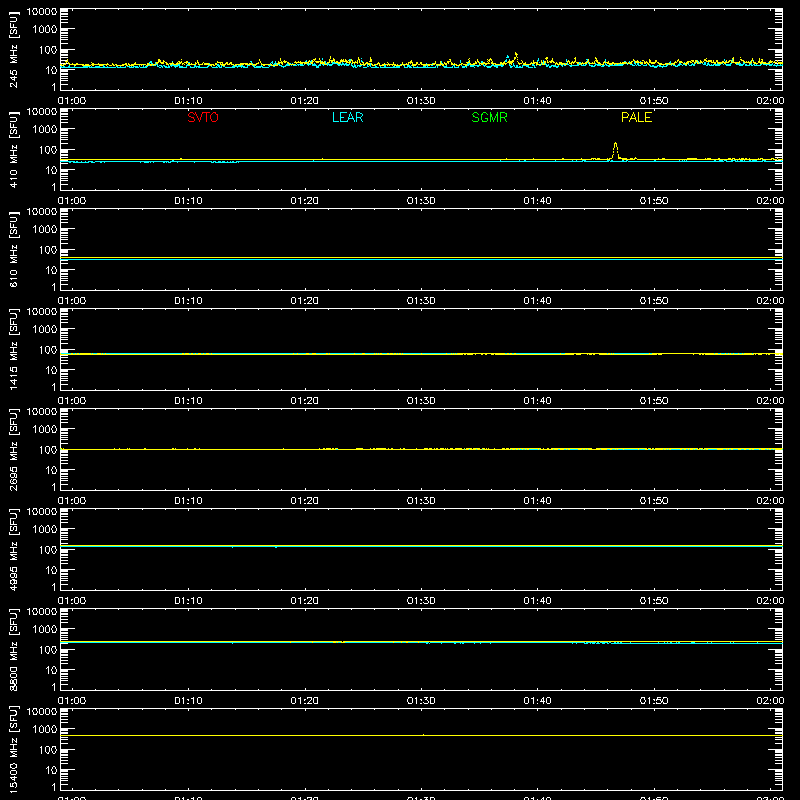Viewport: 800px width, 800px height.
Task: Click 01:30 label under the 8800 MHz panel
Action: (421, 701)
